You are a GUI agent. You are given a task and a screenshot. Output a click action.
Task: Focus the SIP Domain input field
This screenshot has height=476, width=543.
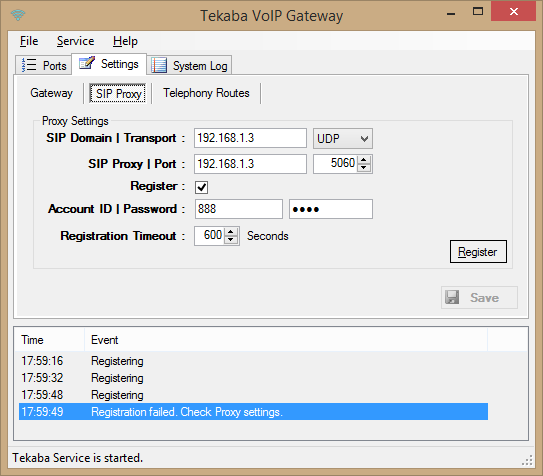click(x=250, y=138)
